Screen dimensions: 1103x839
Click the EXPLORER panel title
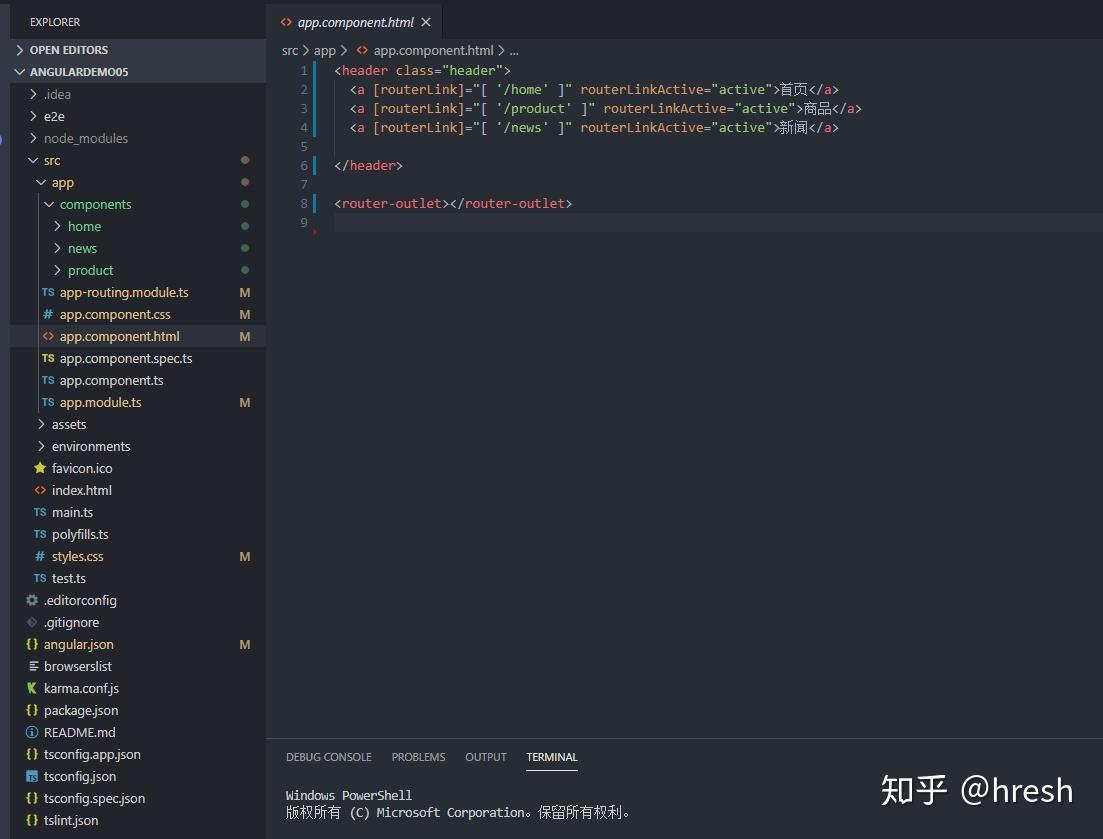pyautogui.click(x=55, y=23)
